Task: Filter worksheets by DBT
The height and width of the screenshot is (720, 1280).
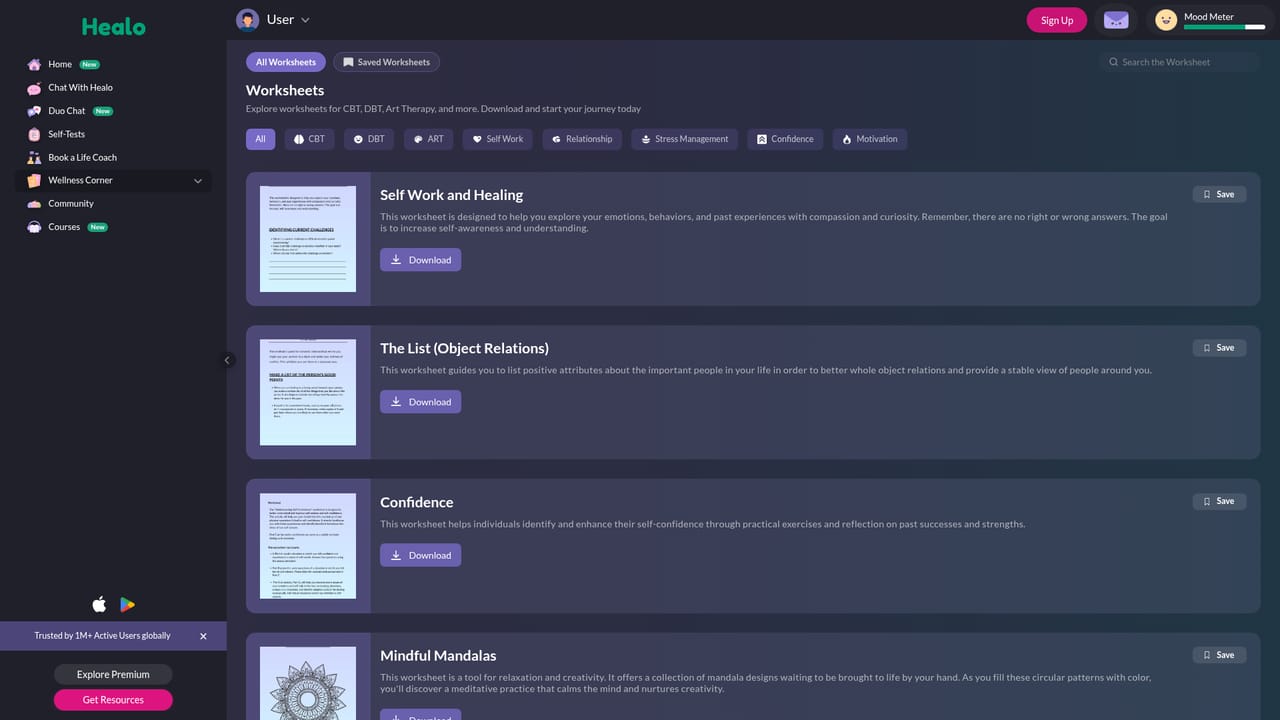Action: (x=369, y=139)
